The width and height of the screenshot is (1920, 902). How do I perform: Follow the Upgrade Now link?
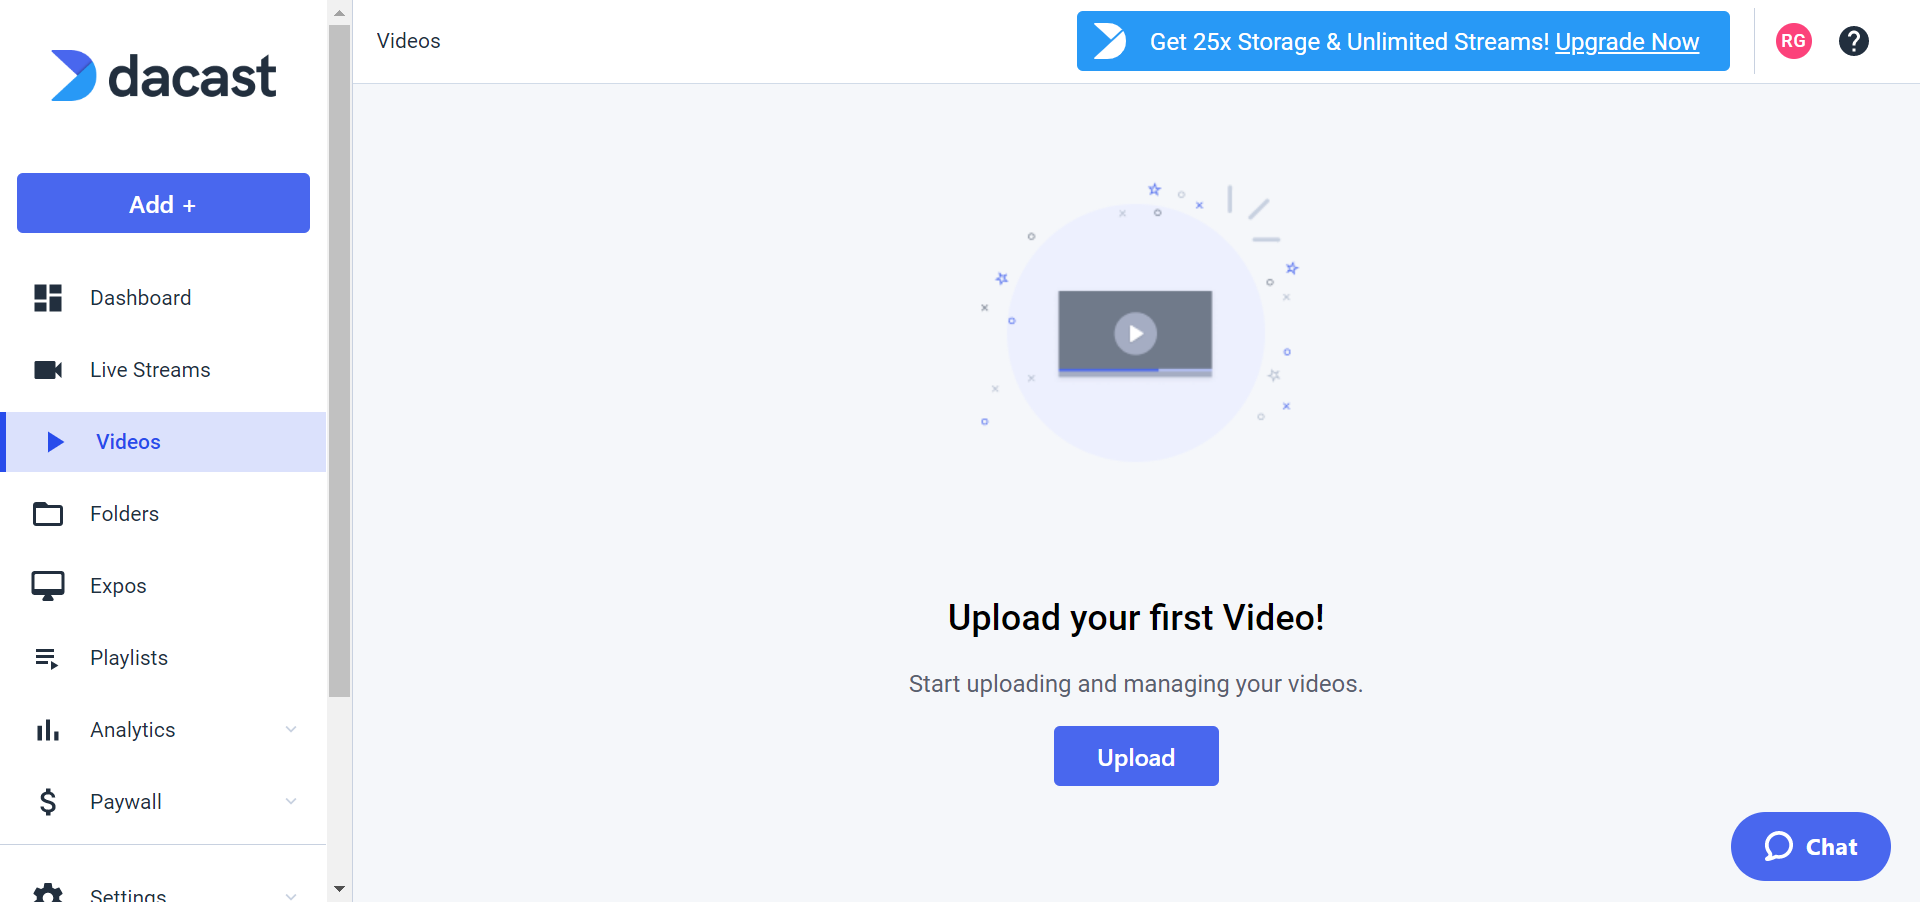(1627, 42)
